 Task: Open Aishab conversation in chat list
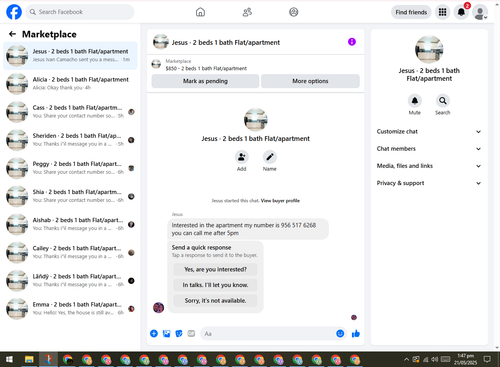click(x=70, y=224)
